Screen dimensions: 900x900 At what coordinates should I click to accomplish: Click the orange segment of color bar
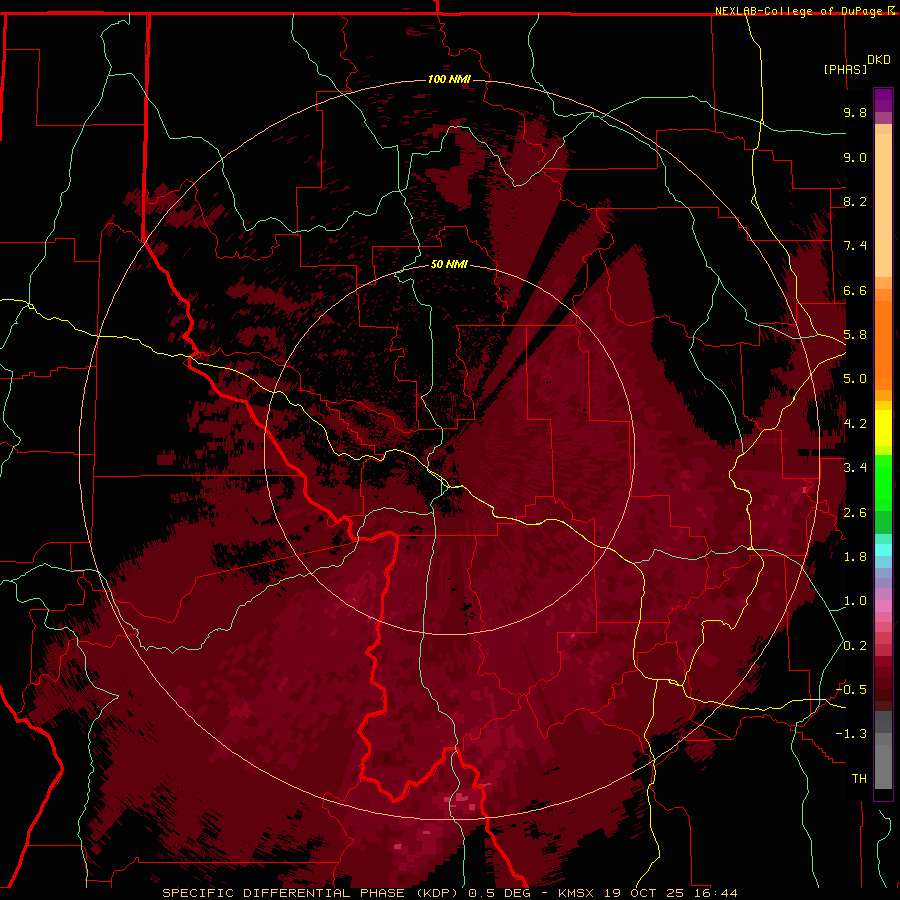[883, 339]
